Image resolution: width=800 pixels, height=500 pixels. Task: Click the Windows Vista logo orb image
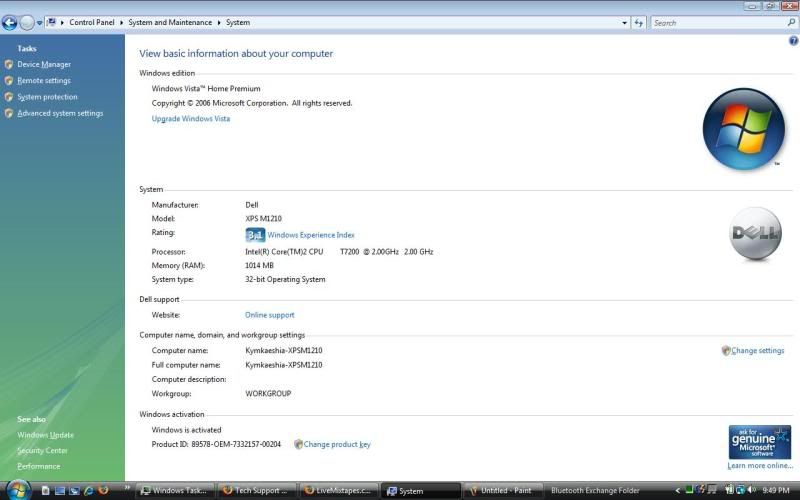point(744,129)
